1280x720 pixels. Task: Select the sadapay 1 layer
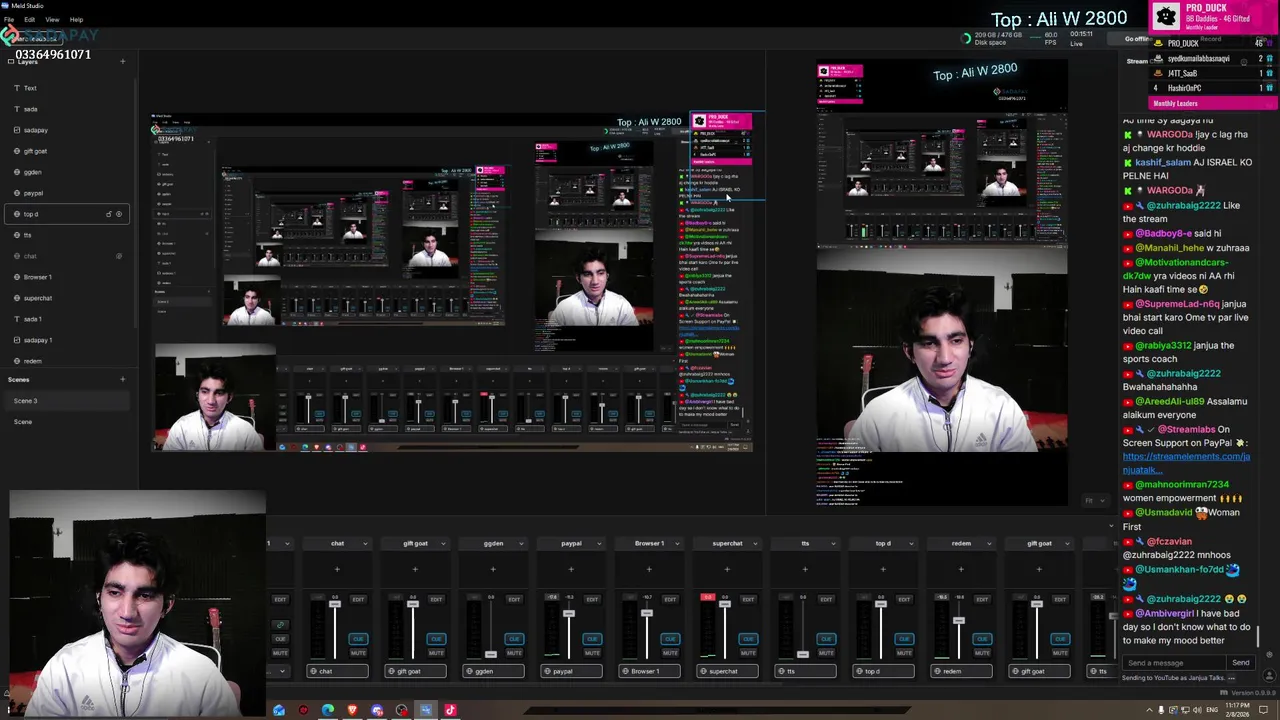coord(66,340)
